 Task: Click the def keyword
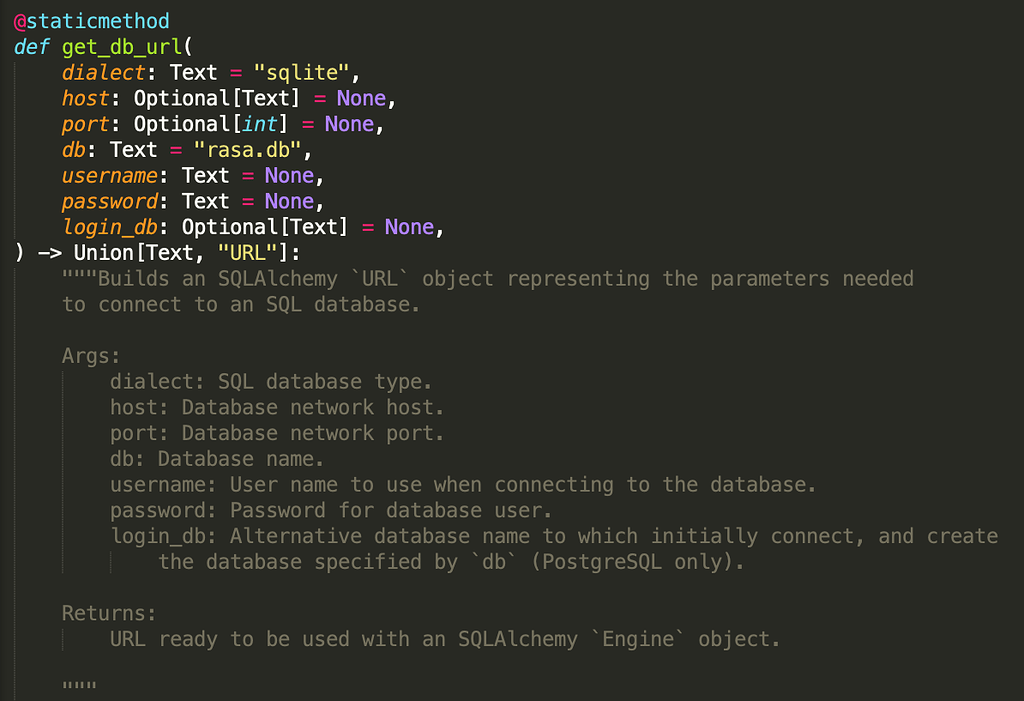click(31, 46)
